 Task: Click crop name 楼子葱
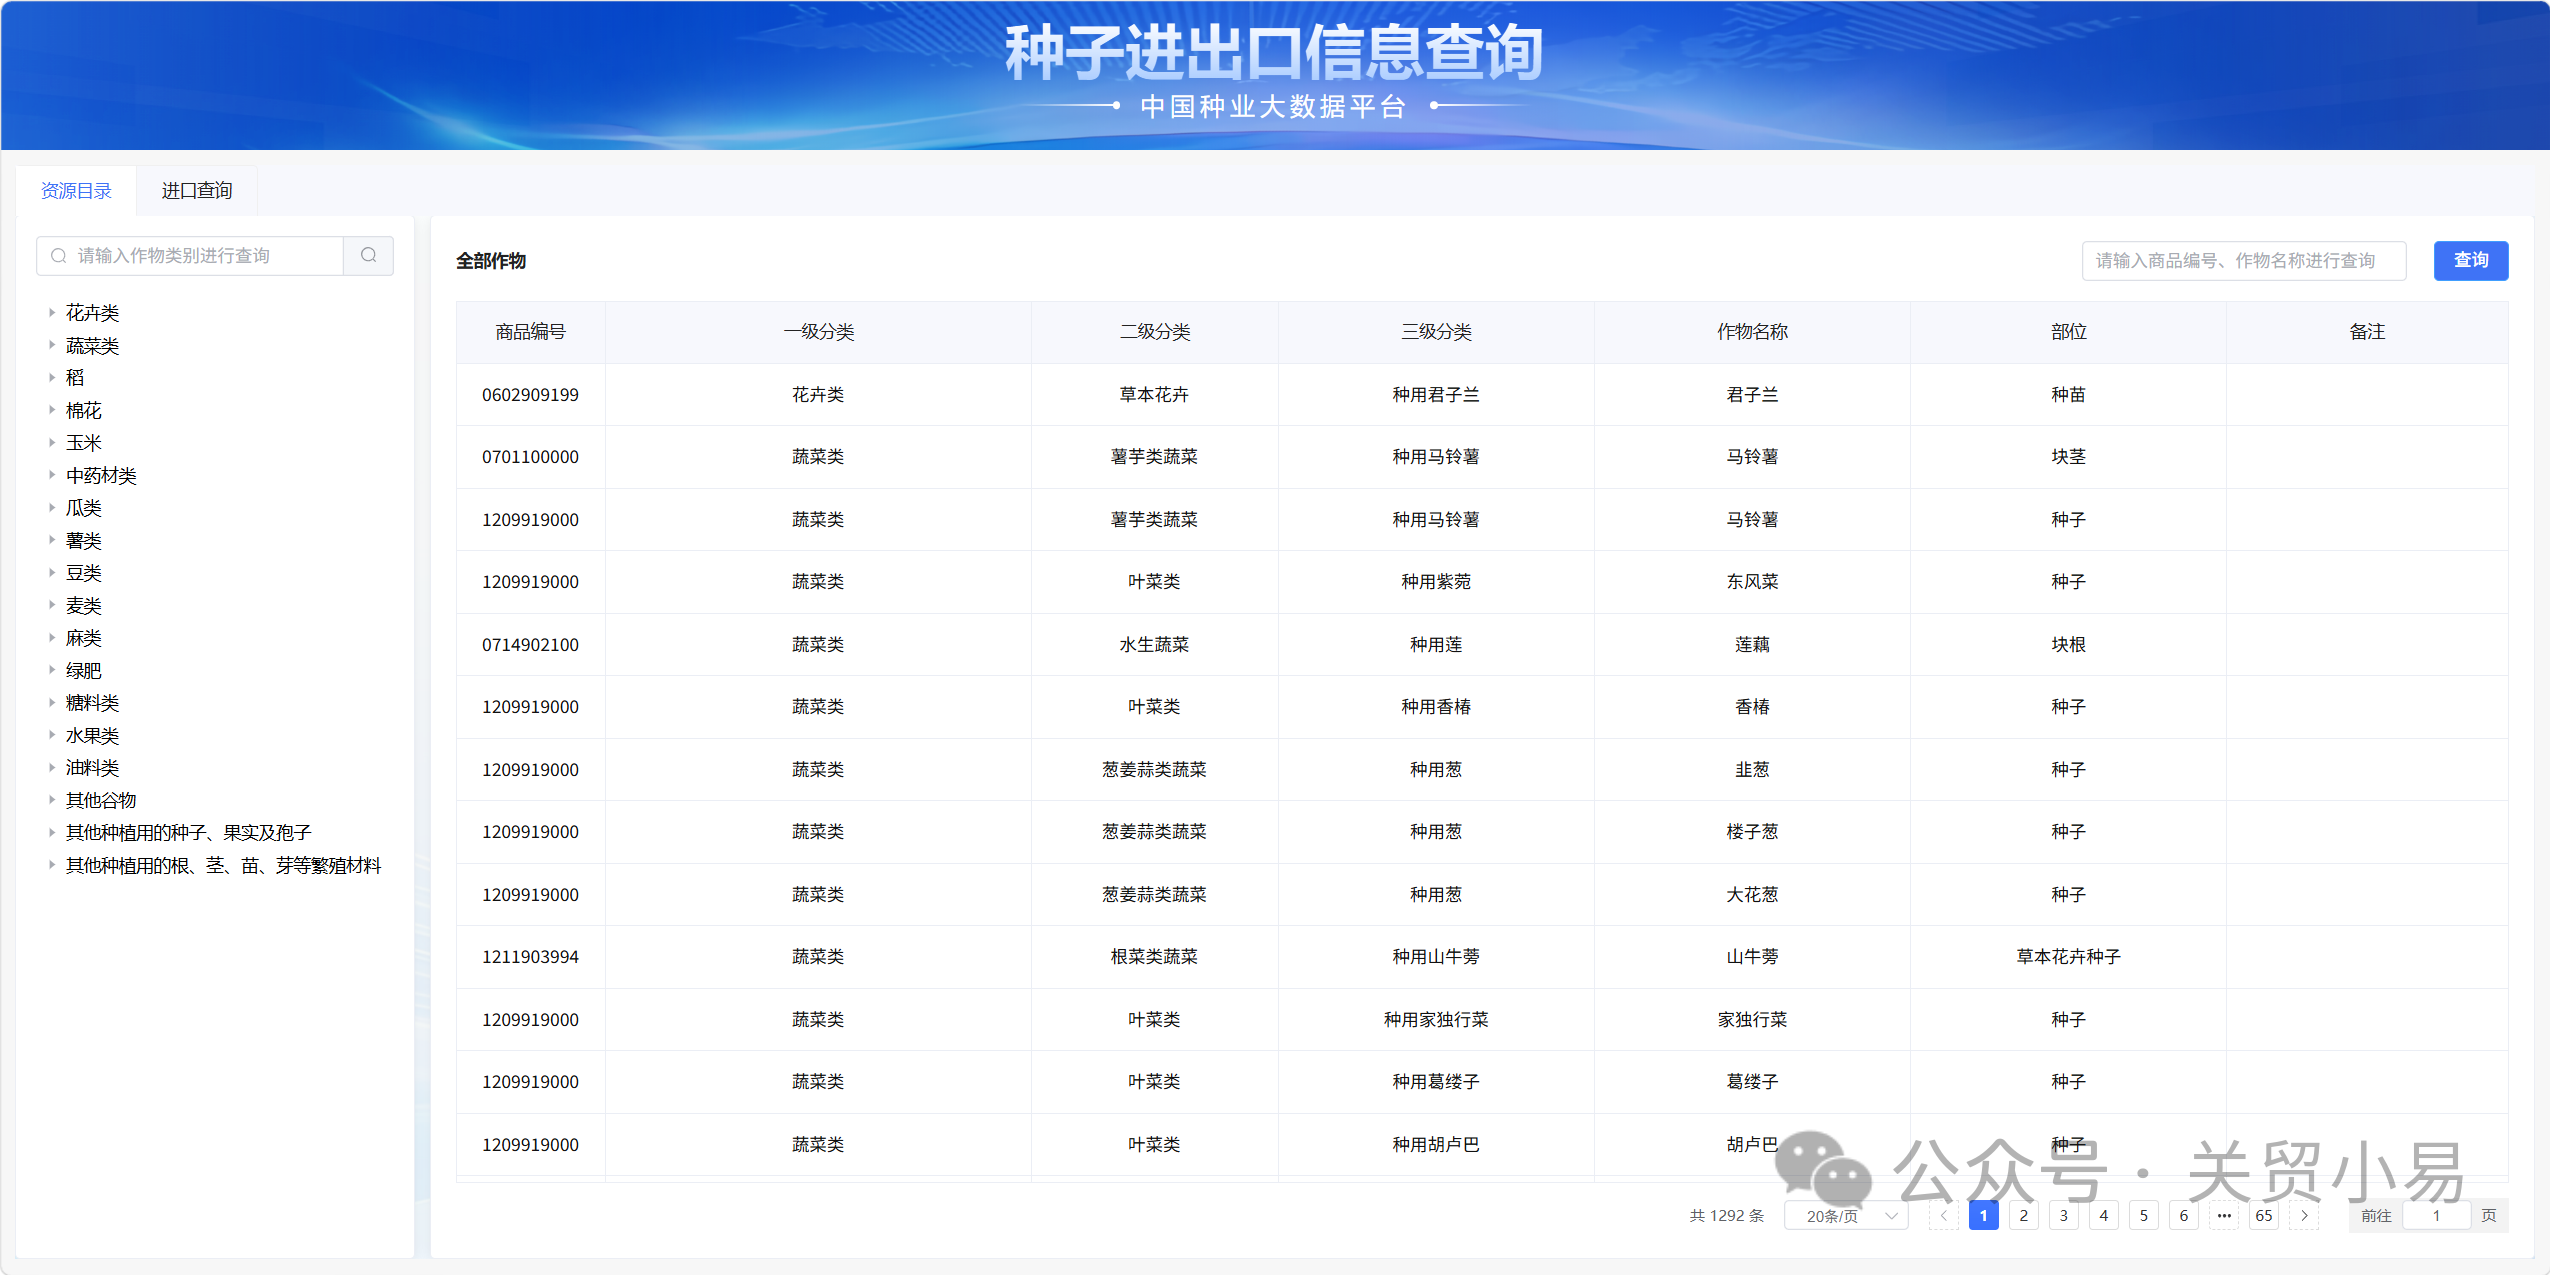tap(1752, 832)
